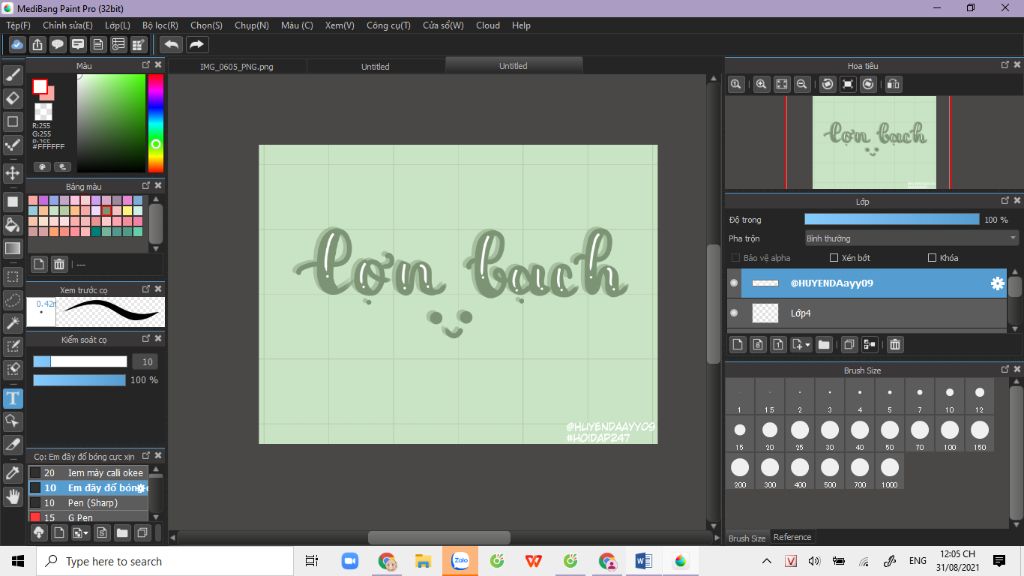Toggle the Bảo vệ alpha checkbox
Viewport: 1024px width, 576px height.
736,258
